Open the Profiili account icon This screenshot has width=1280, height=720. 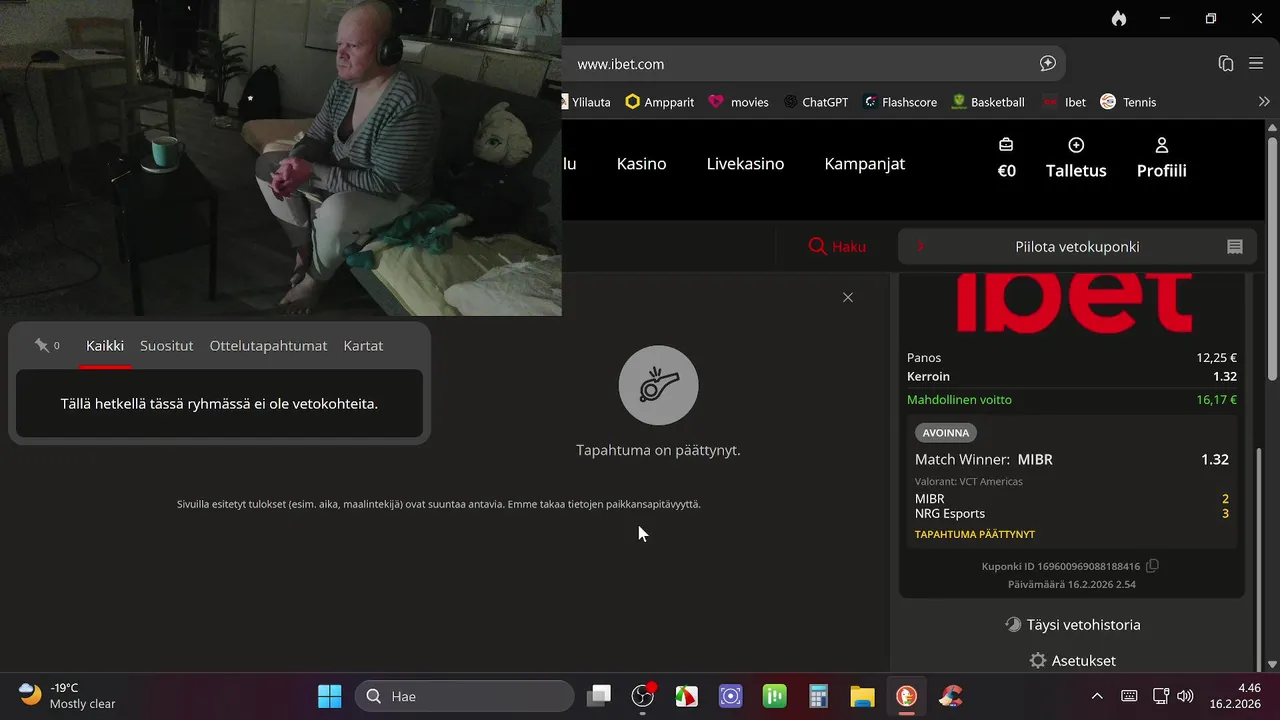(x=1162, y=145)
